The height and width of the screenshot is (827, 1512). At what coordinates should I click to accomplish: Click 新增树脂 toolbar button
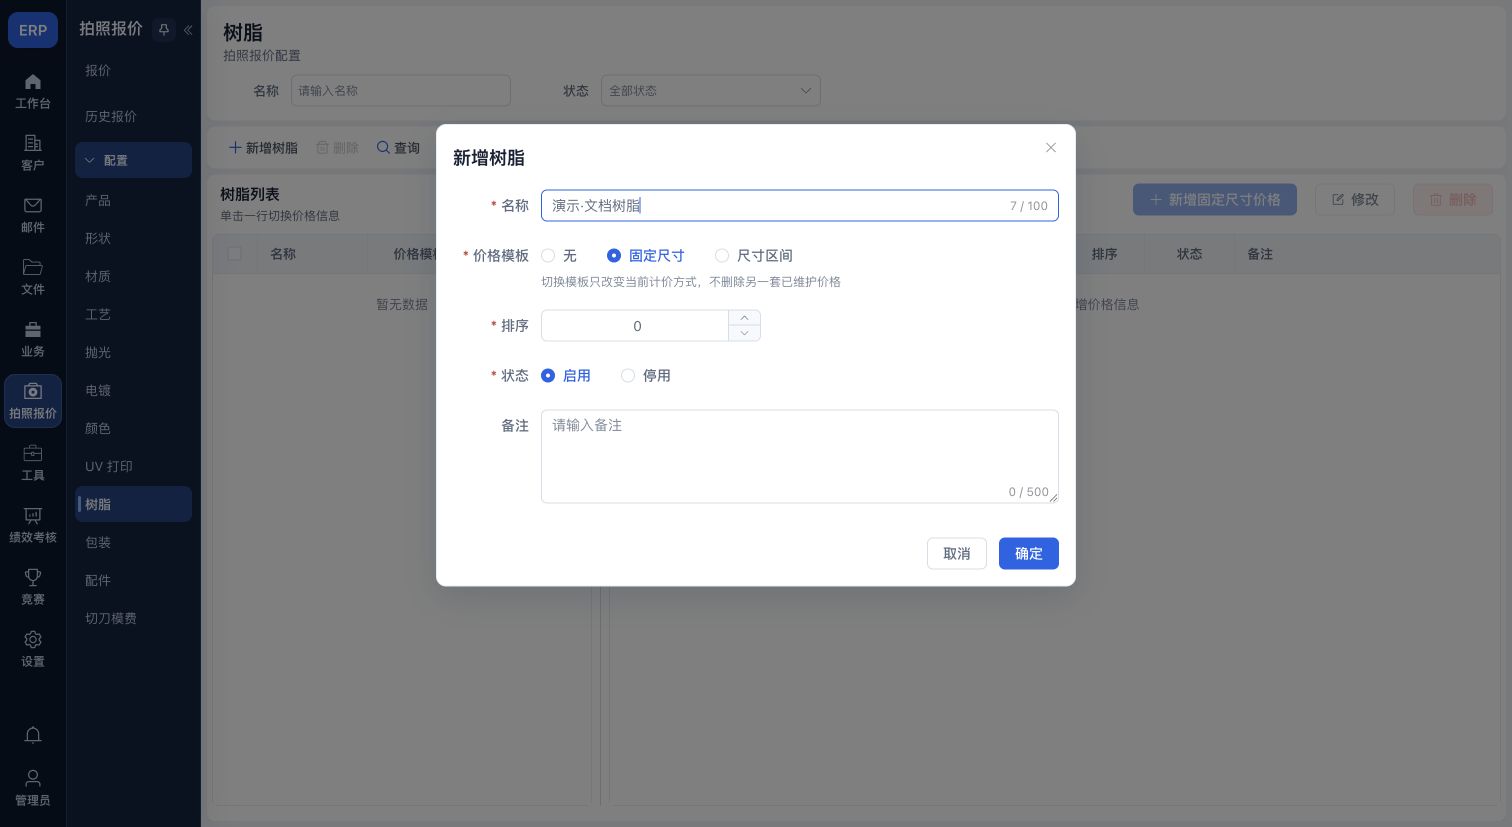264,148
